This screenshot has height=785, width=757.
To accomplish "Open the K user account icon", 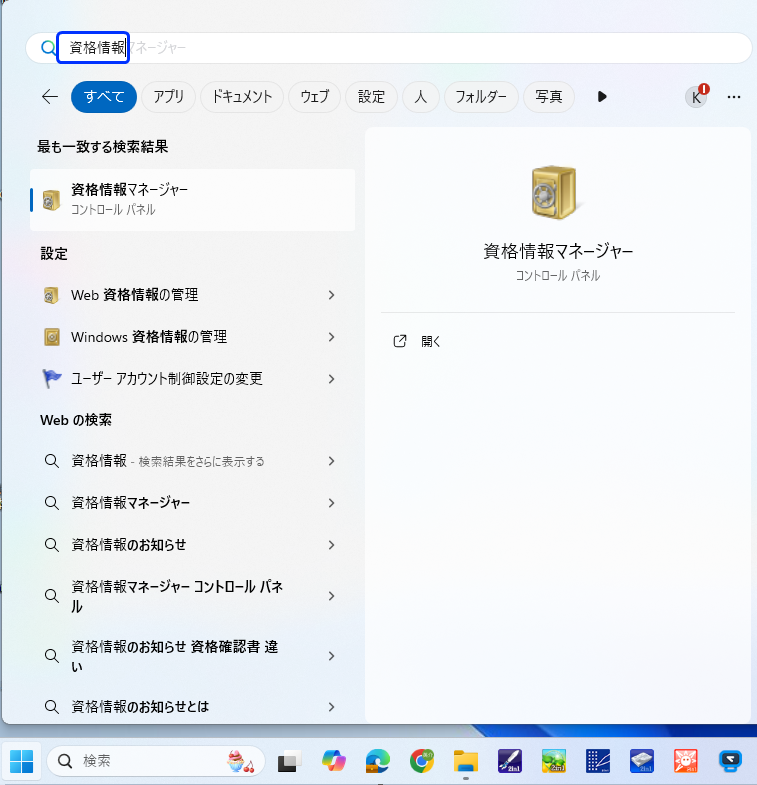I will click(x=696, y=97).
